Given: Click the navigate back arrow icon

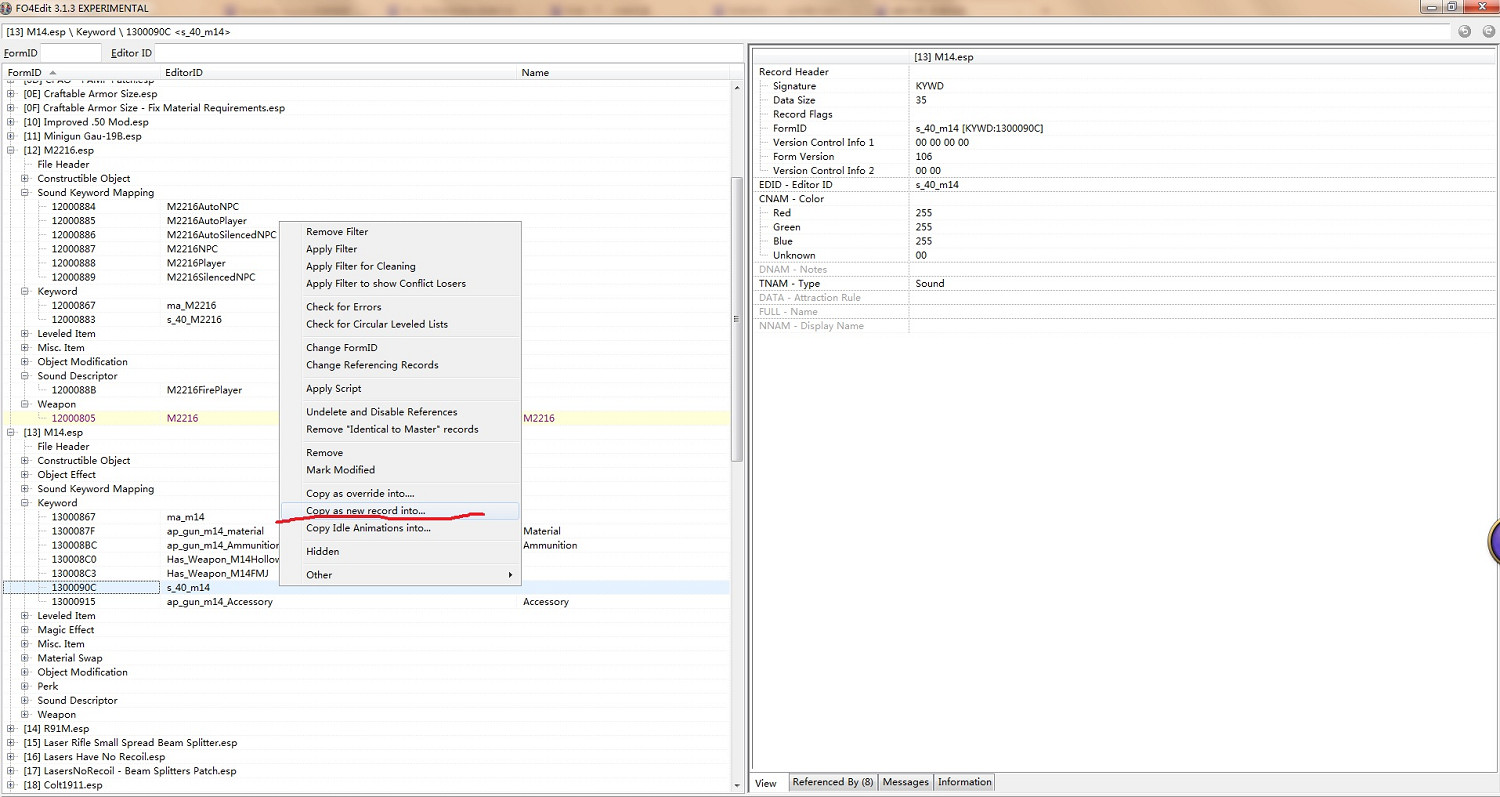Looking at the screenshot, I should (x=1464, y=31).
